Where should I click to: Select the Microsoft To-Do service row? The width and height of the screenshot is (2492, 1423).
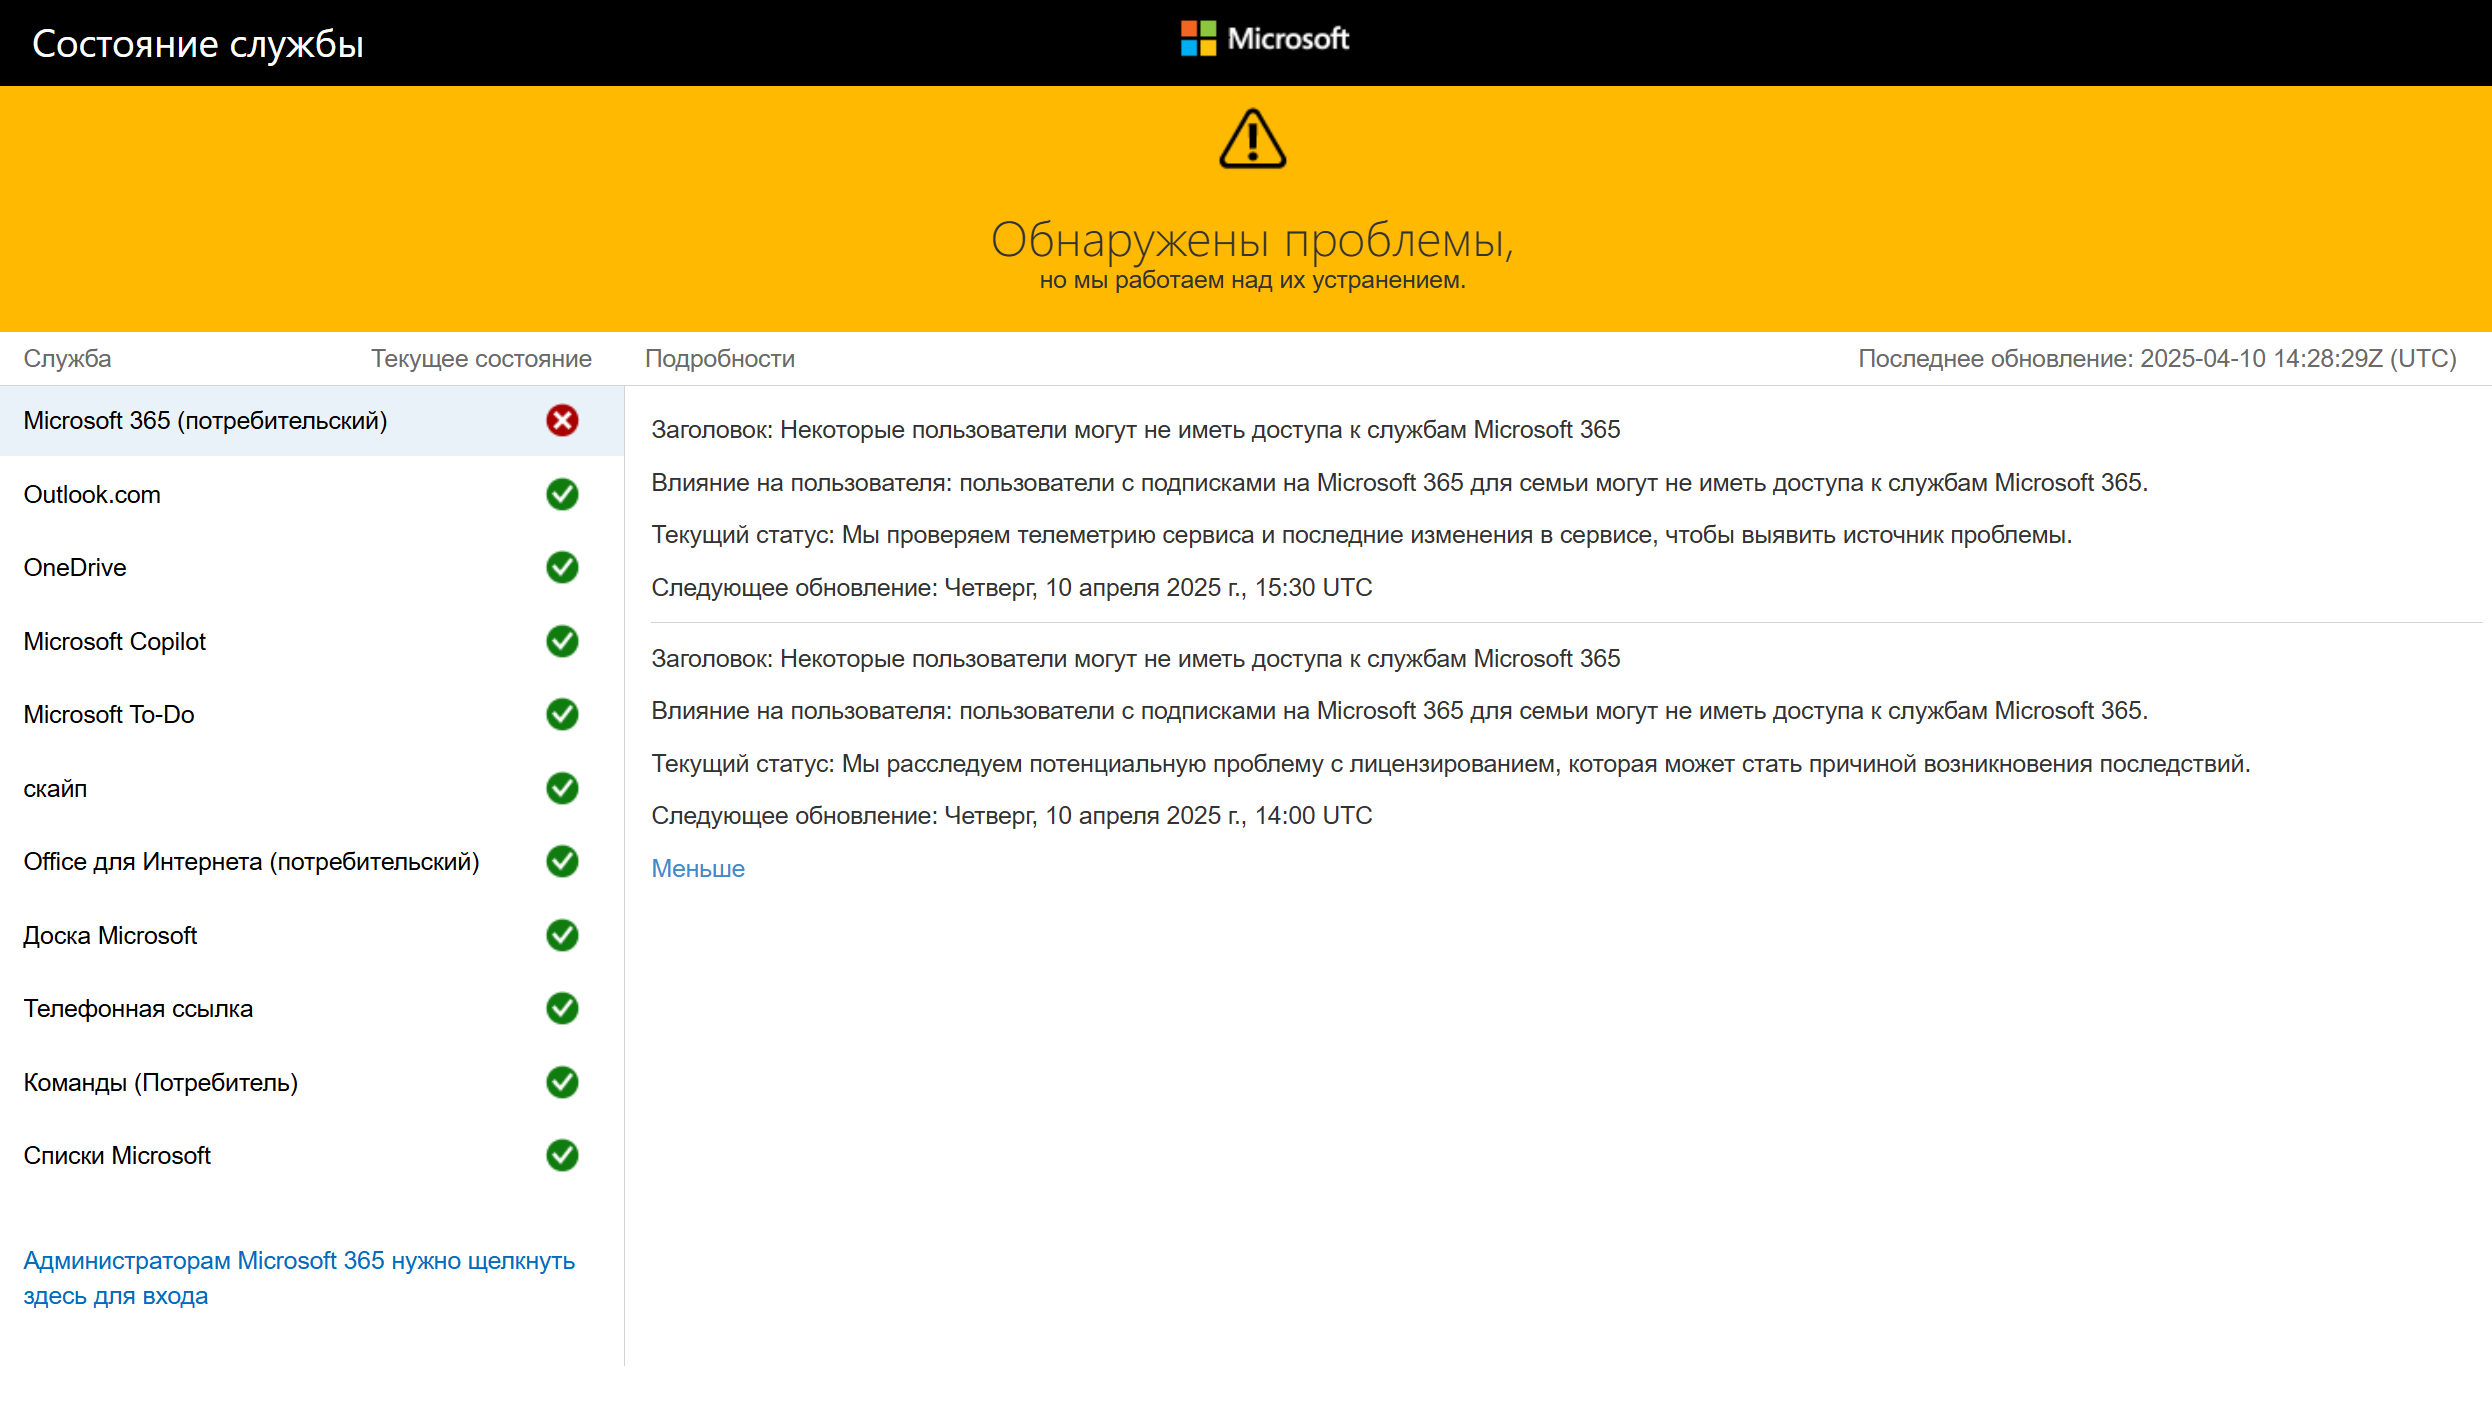pos(312,714)
